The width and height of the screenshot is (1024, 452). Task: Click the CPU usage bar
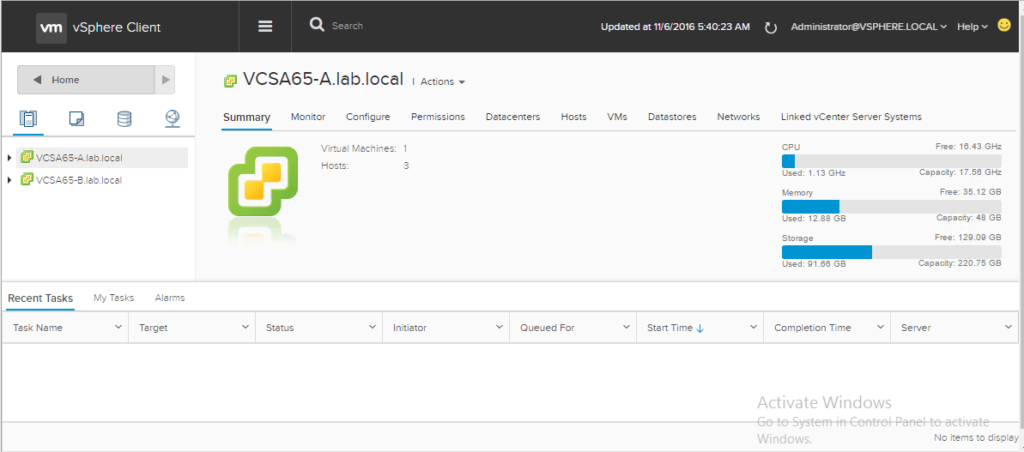[x=891, y=161]
